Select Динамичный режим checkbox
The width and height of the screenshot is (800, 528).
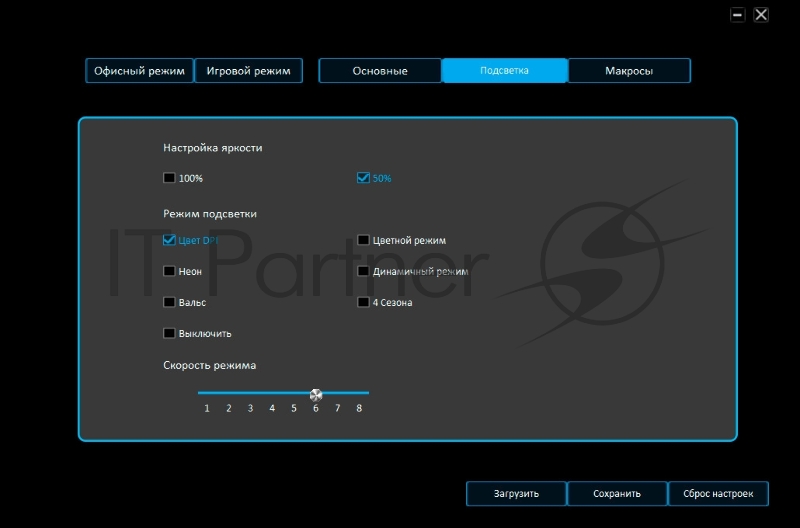pos(364,271)
